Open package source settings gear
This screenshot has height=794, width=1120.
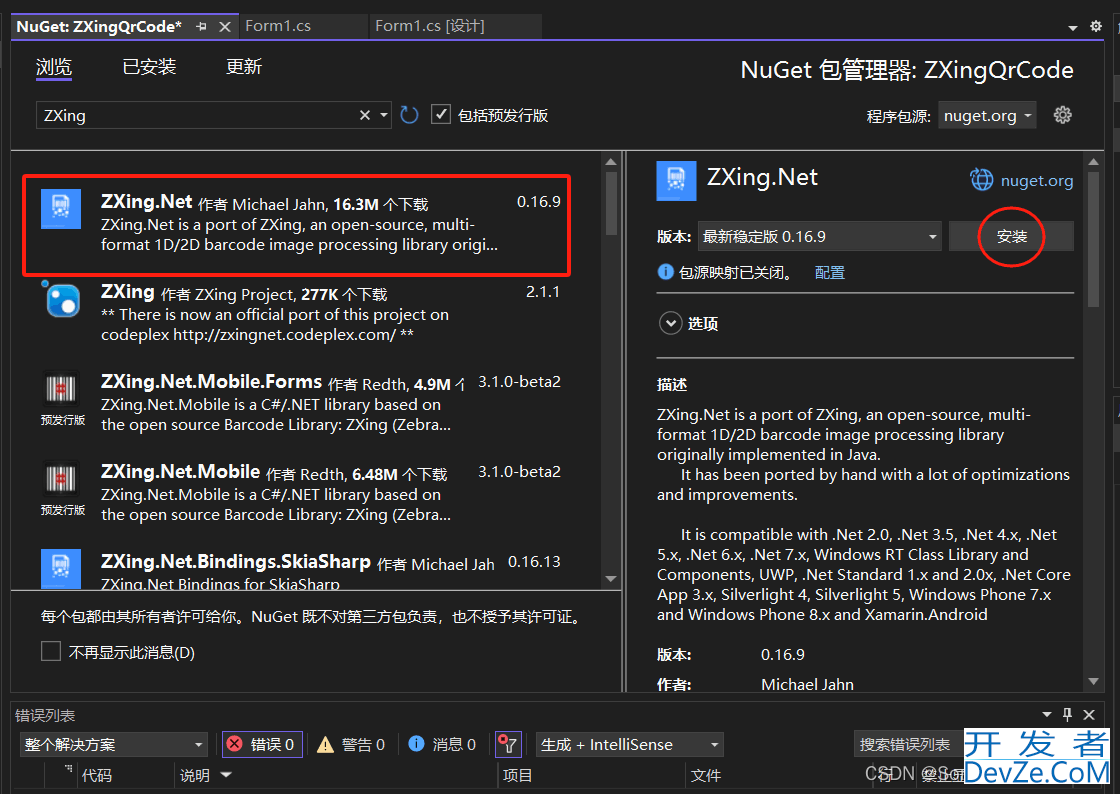tap(1062, 115)
